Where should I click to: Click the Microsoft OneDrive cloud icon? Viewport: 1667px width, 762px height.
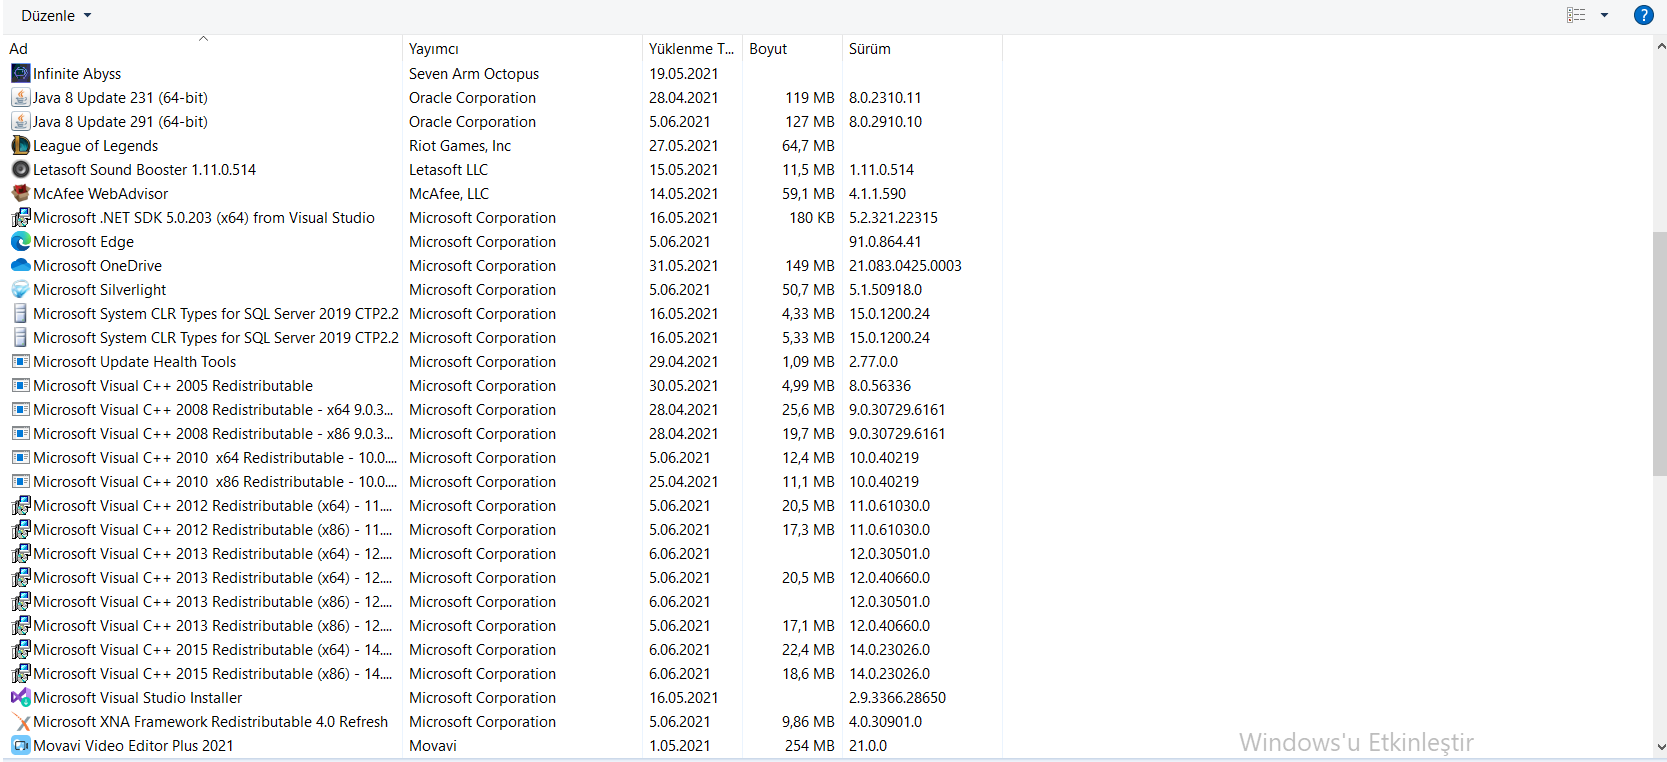tap(20, 265)
